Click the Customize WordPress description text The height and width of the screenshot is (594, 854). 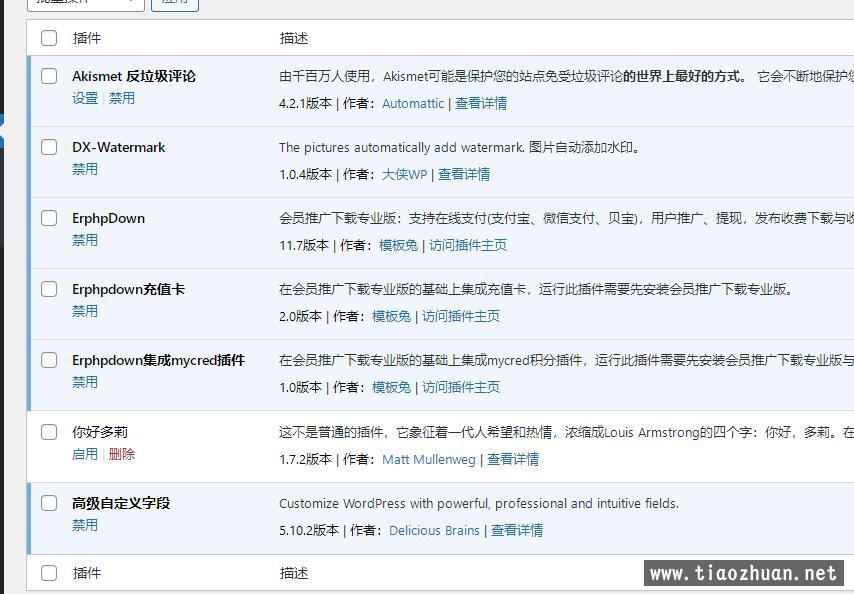click(479, 504)
